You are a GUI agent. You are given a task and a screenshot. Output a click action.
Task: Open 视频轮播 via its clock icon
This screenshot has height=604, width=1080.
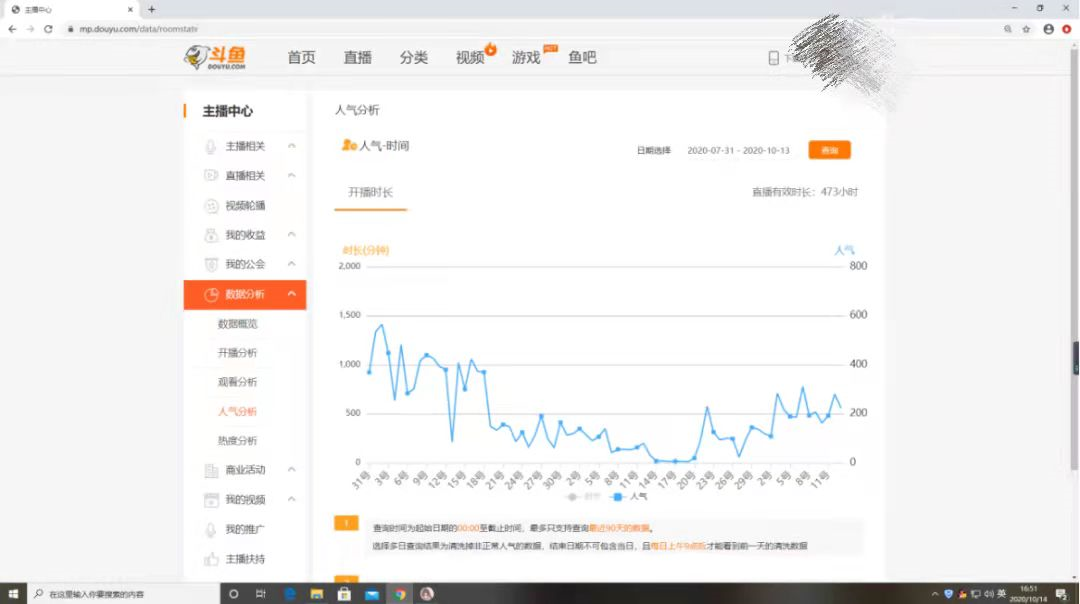point(210,207)
